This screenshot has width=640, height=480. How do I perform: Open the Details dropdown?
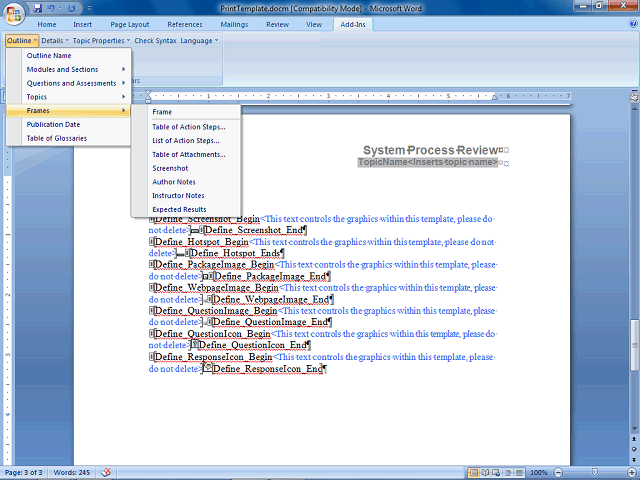click(55, 40)
